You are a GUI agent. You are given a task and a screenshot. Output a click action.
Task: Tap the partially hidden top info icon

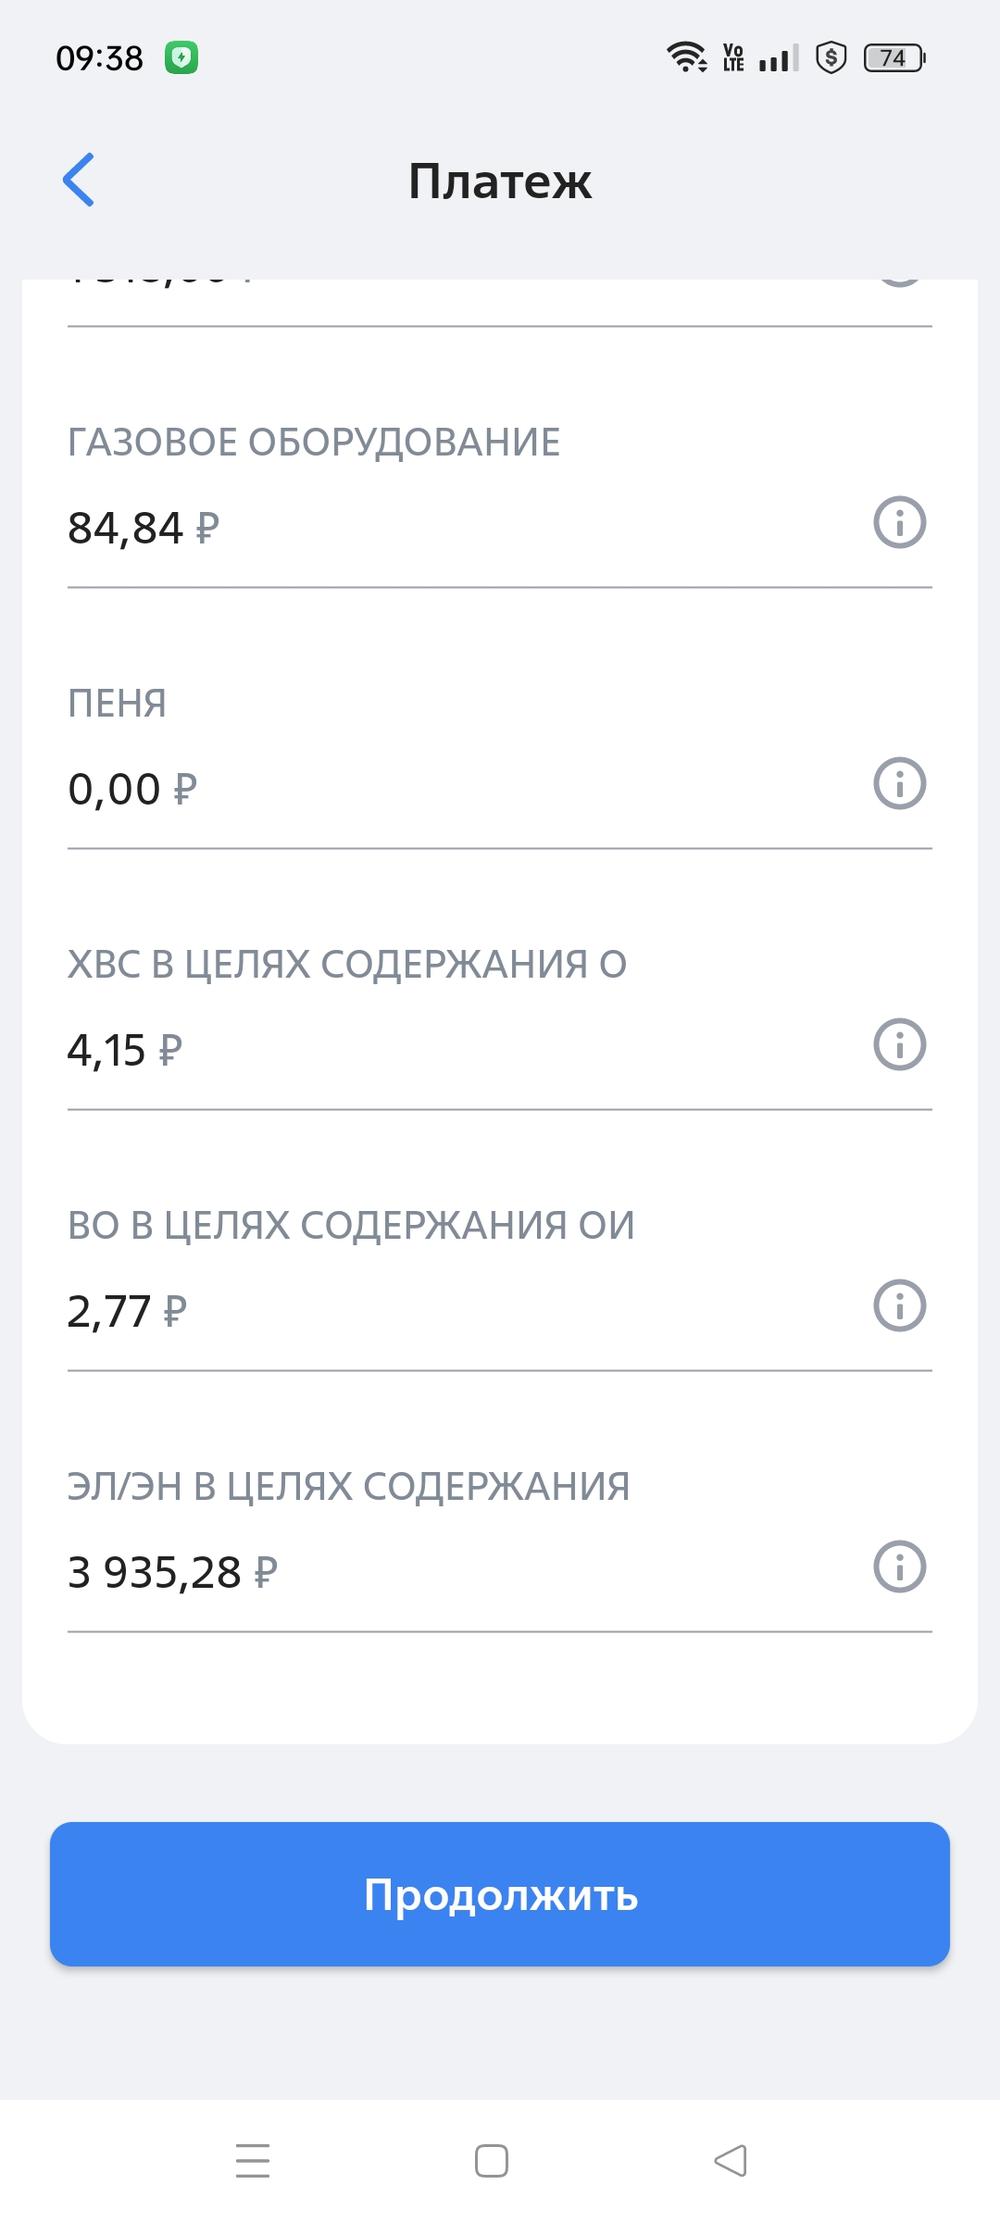tap(899, 284)
